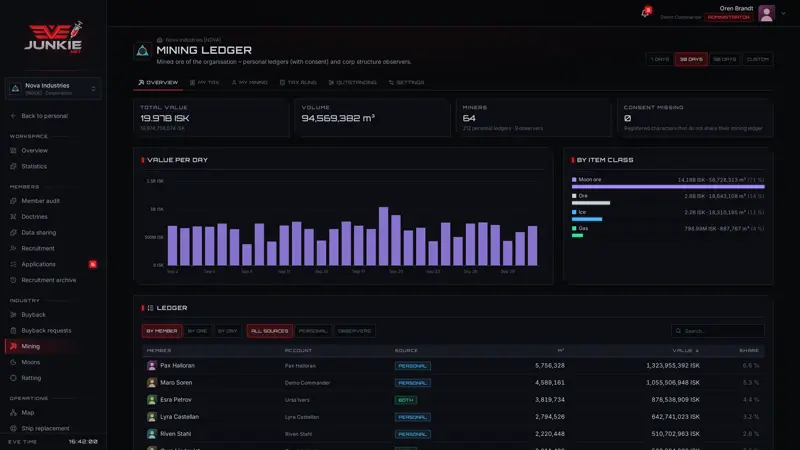Image resolution: width=800 pixels, height=450 pixels.
Task: Sort by the Source column header
Action: click(406, 351)
